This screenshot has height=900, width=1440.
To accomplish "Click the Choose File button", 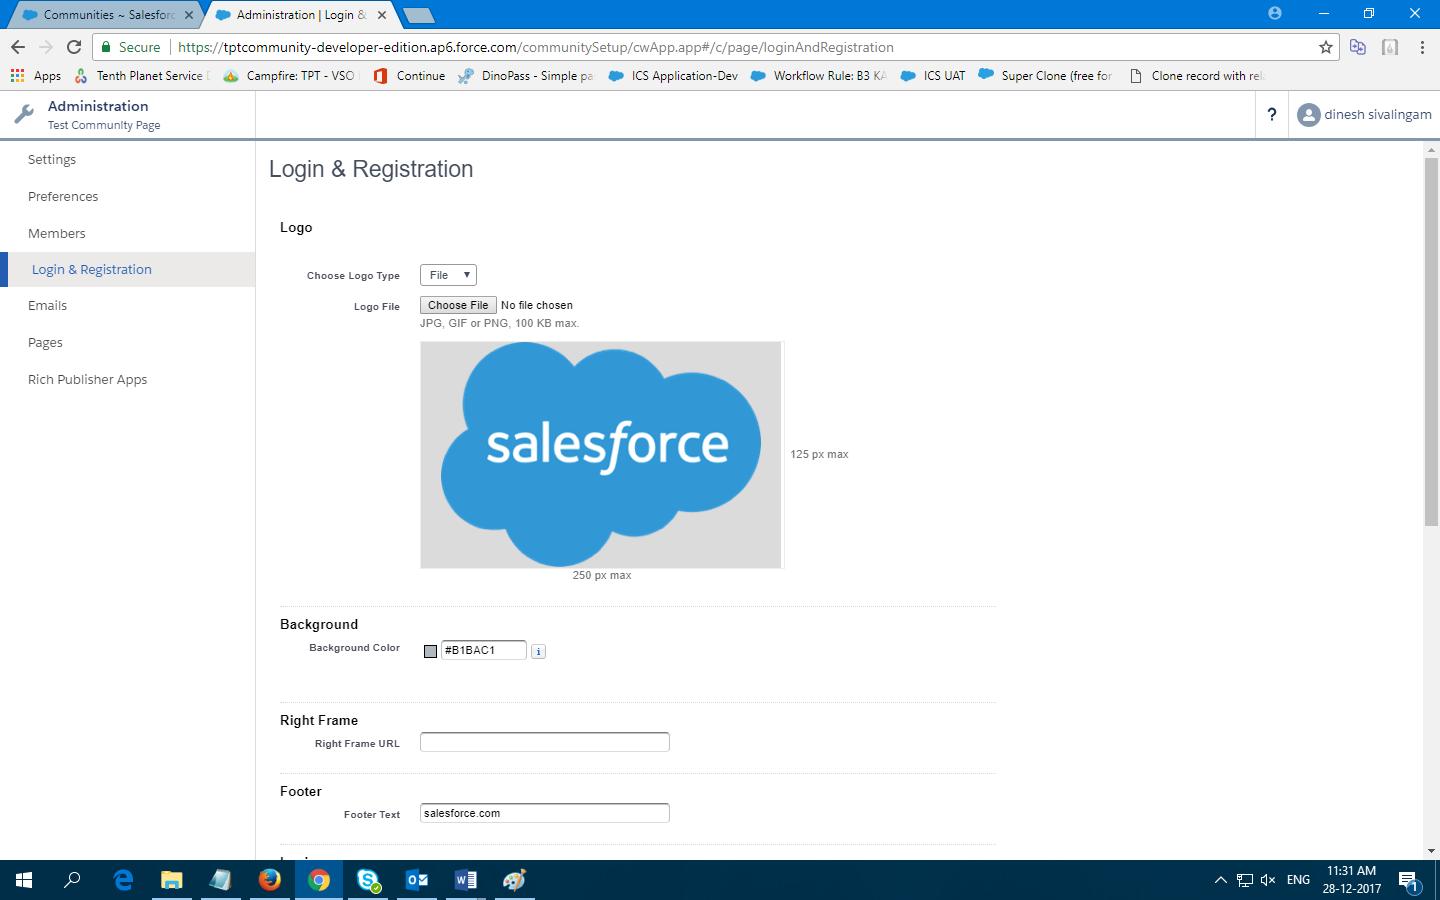I will coord(458,305).
